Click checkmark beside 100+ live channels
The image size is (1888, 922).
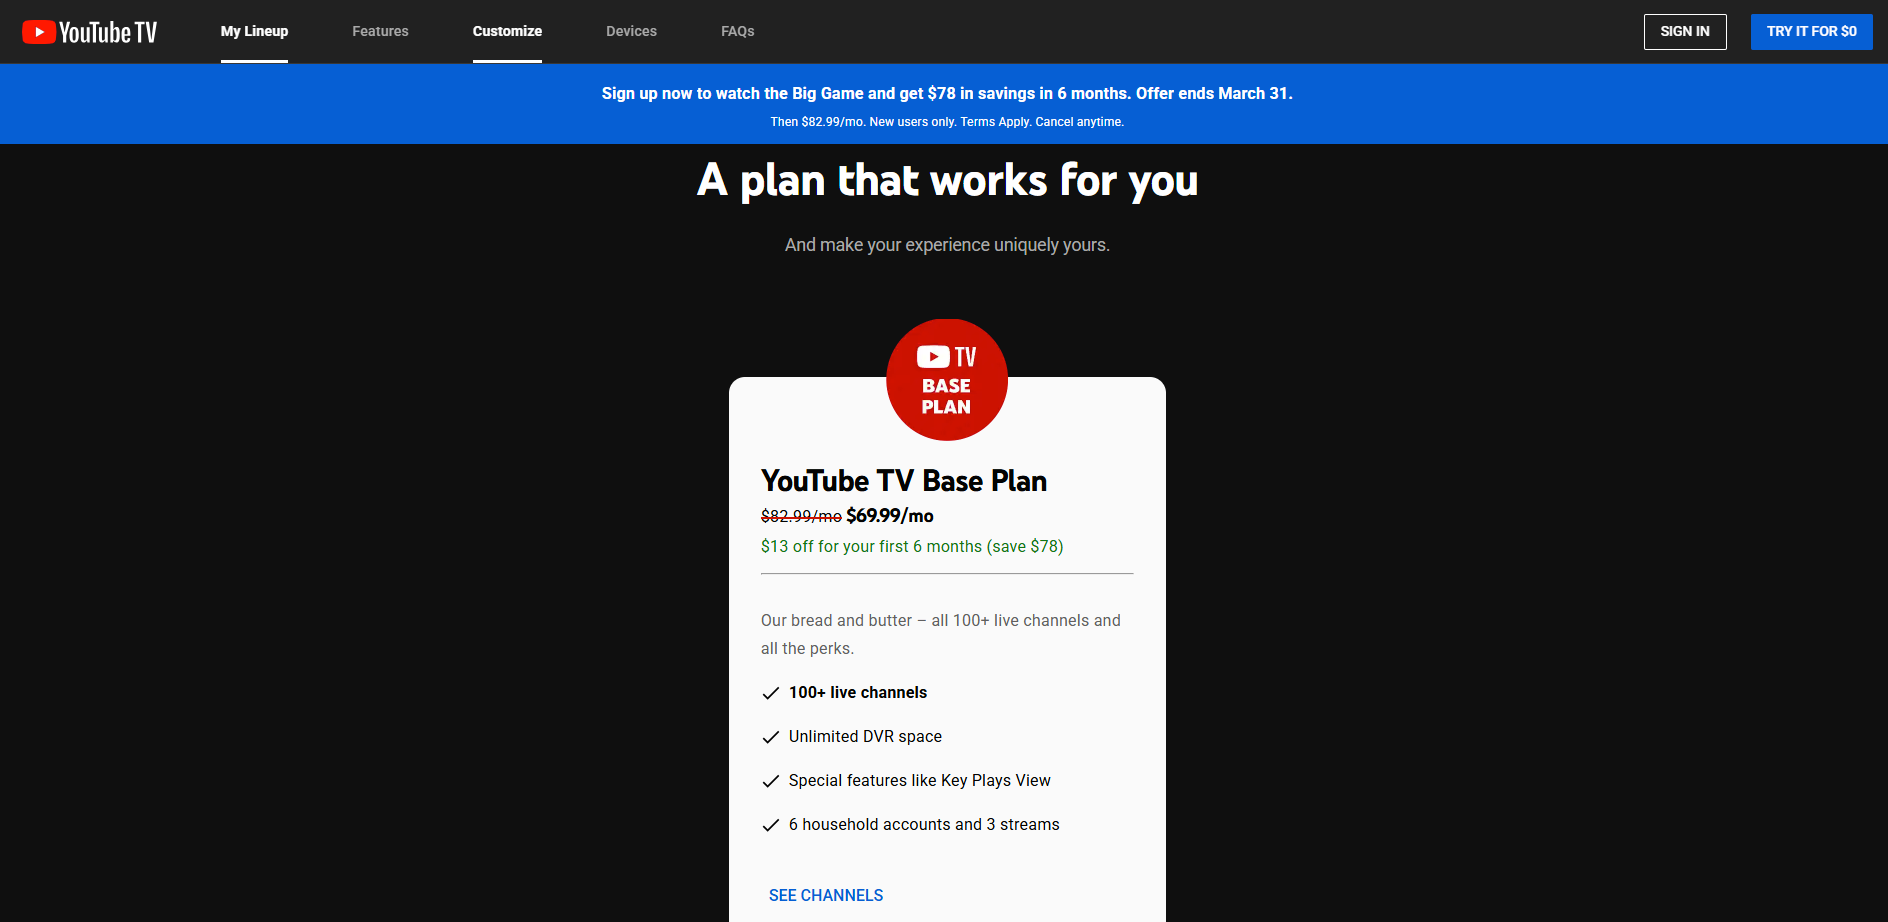pos(771,693)
